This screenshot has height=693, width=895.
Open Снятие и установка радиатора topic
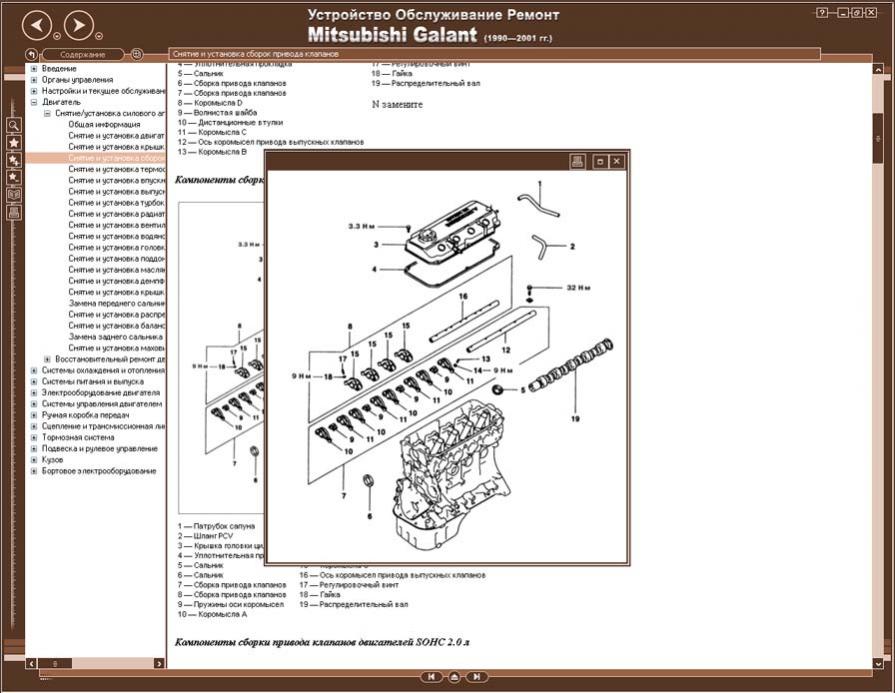tap(116, 213)
